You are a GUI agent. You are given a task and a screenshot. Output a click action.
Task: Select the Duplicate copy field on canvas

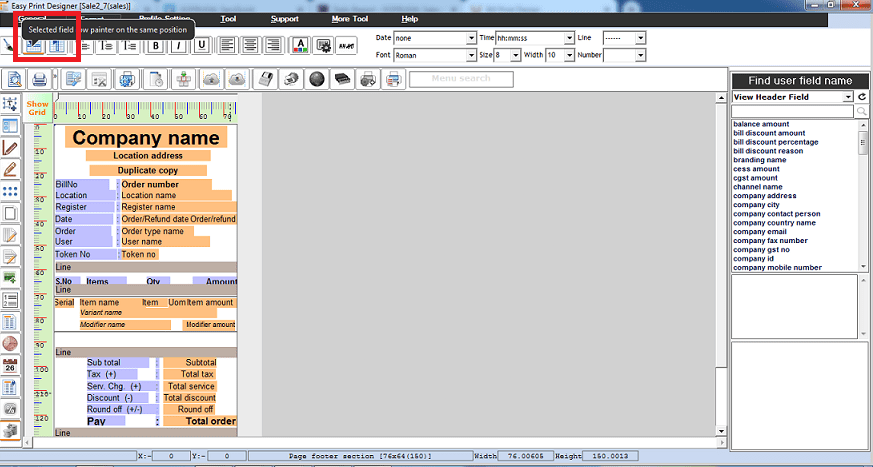point(148,170)
